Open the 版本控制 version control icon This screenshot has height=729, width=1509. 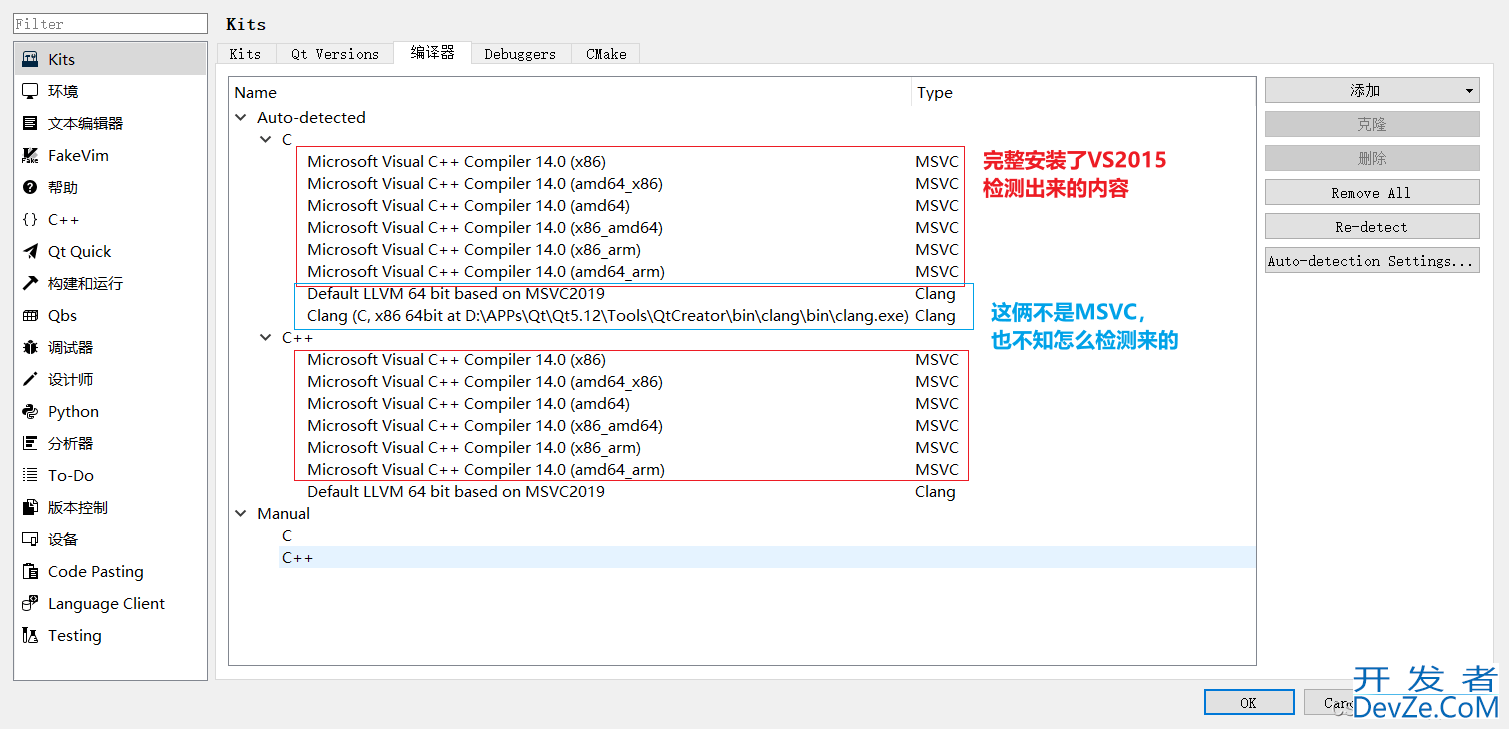[x=30, y=508]
